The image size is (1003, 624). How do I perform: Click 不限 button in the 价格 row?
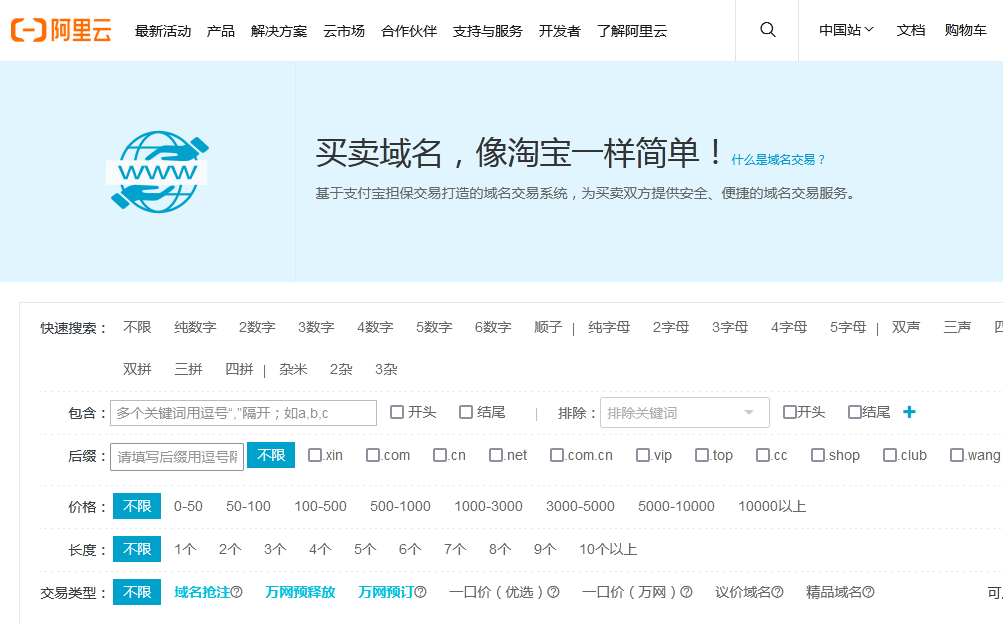coord(137,506)
